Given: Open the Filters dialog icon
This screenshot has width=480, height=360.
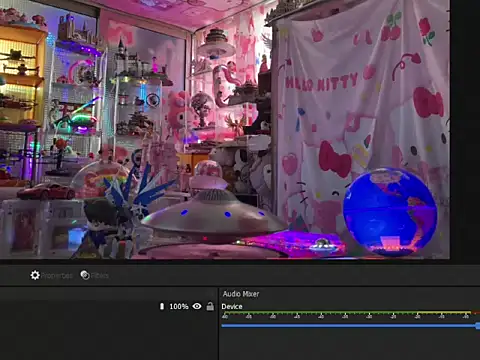Looking at the screenshot, I should click(x=85, y=275).
